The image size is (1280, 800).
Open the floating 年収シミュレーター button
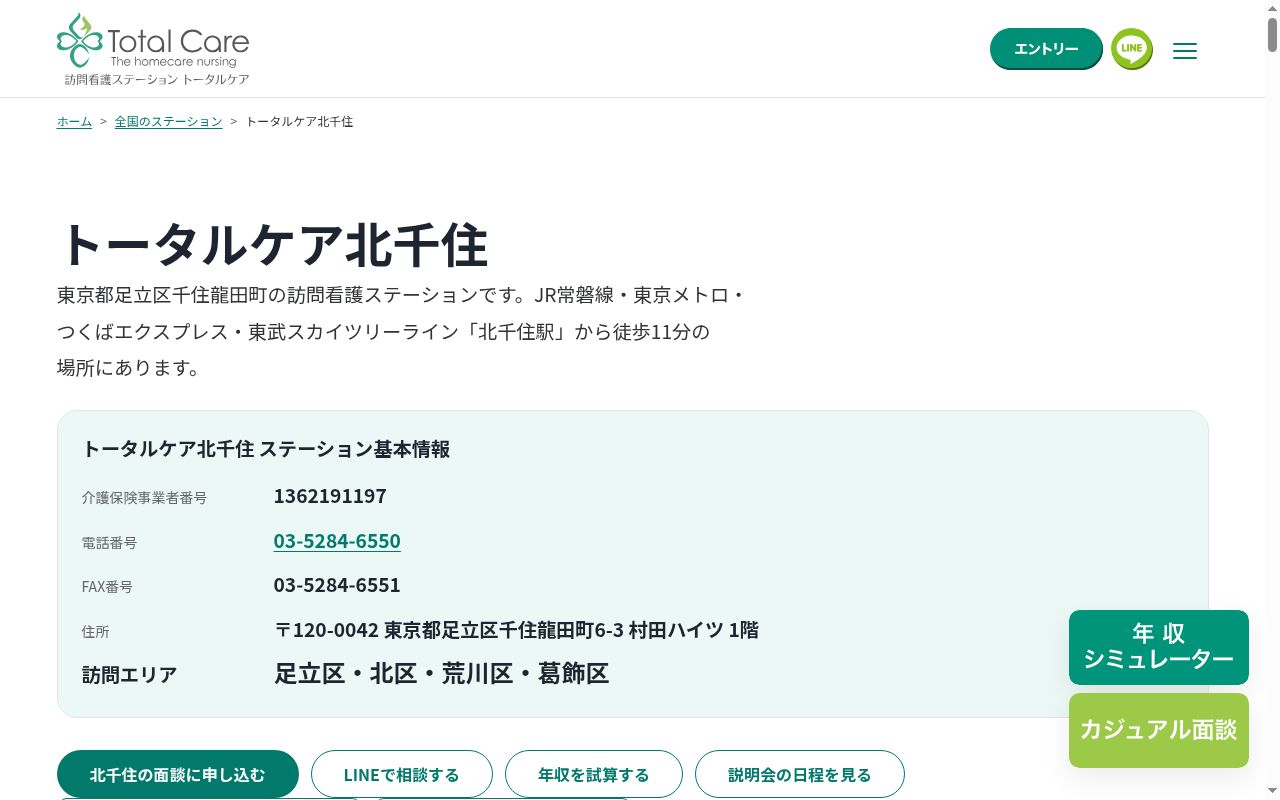point(1159,647)
